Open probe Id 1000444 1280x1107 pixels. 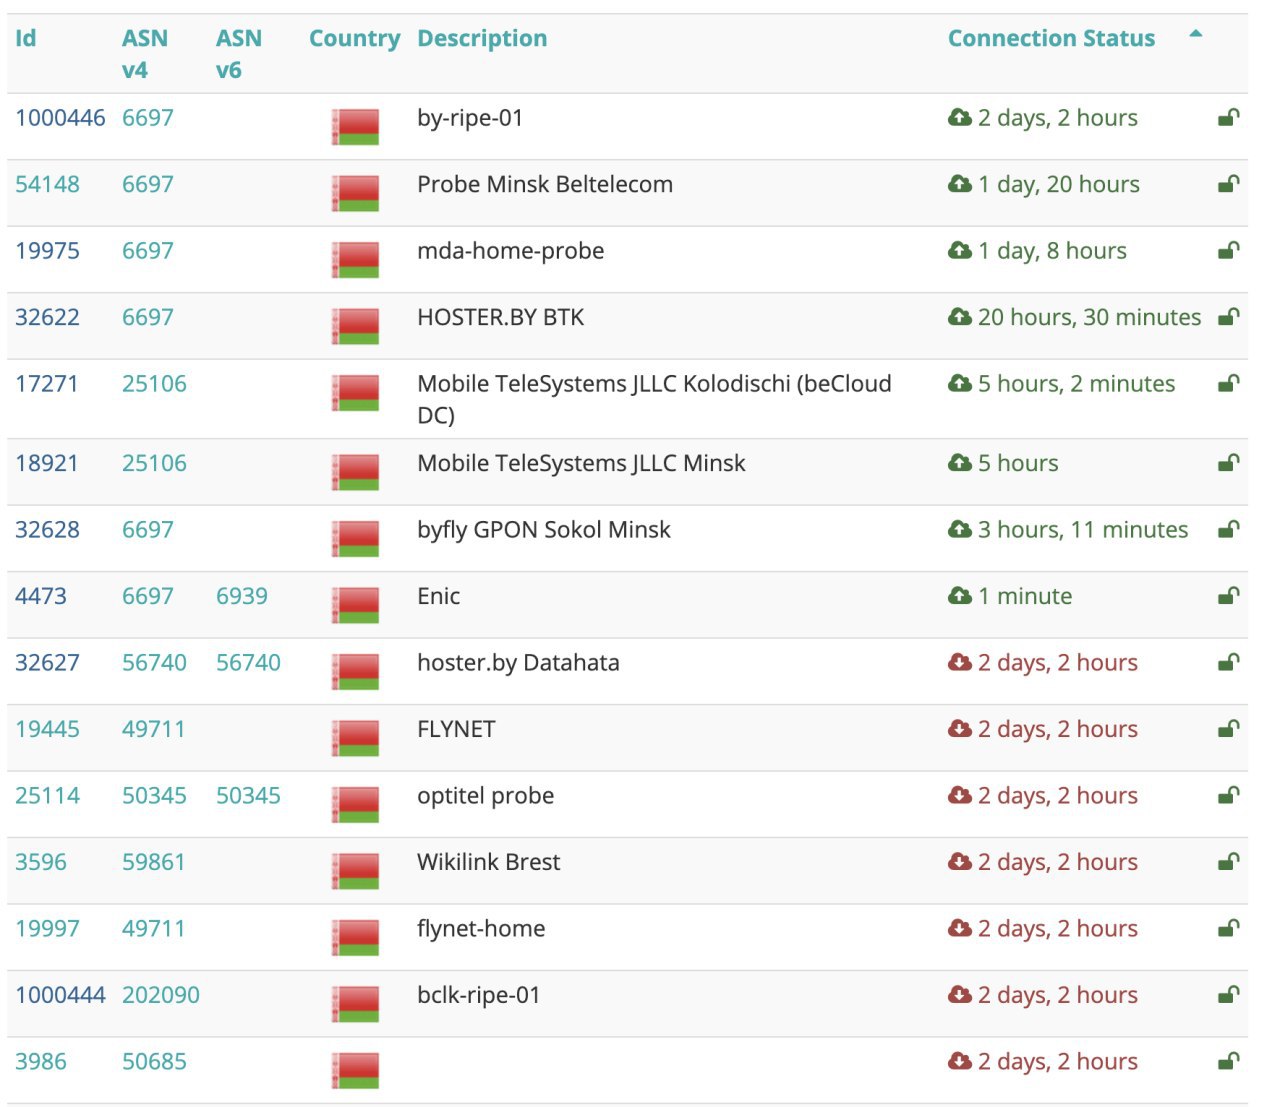pos(60,995)
